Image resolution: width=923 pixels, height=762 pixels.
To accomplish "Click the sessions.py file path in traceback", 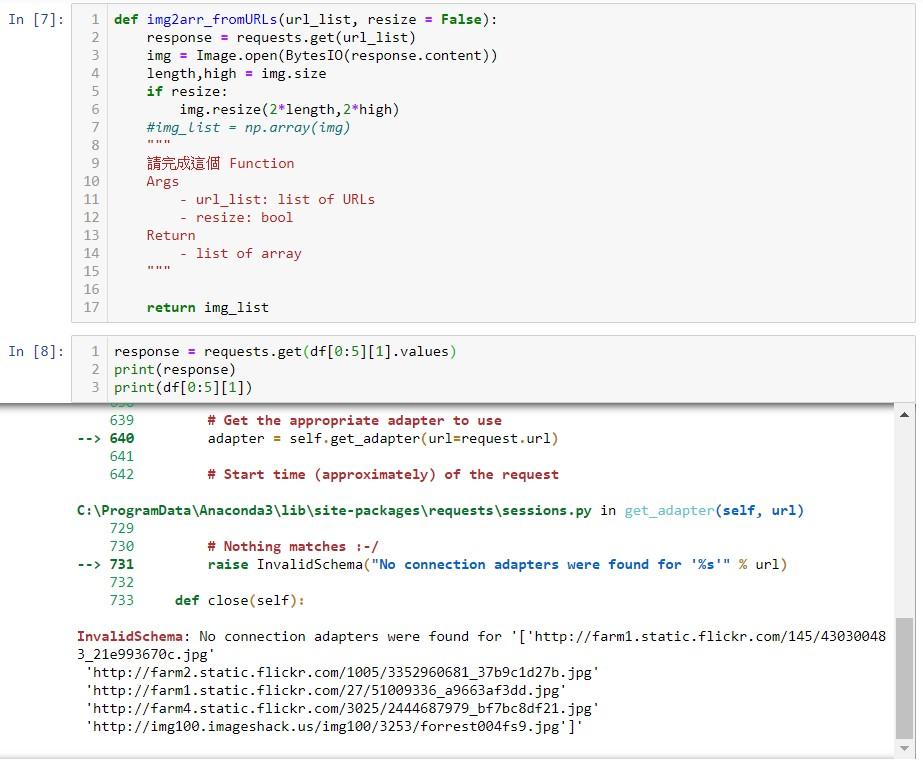I will [x=334, y=511].
